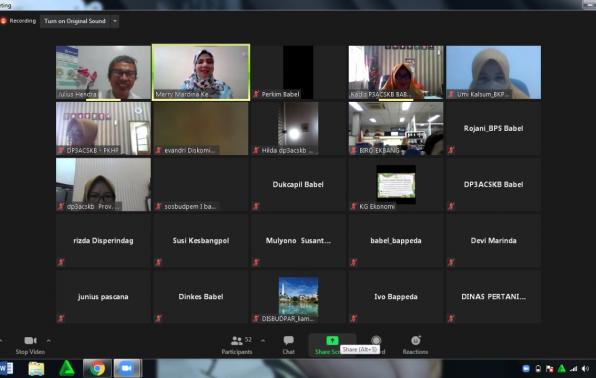Screen dimensions: 596x378
Task: Expand the caret next to Participants
Action: pos(263,340)
